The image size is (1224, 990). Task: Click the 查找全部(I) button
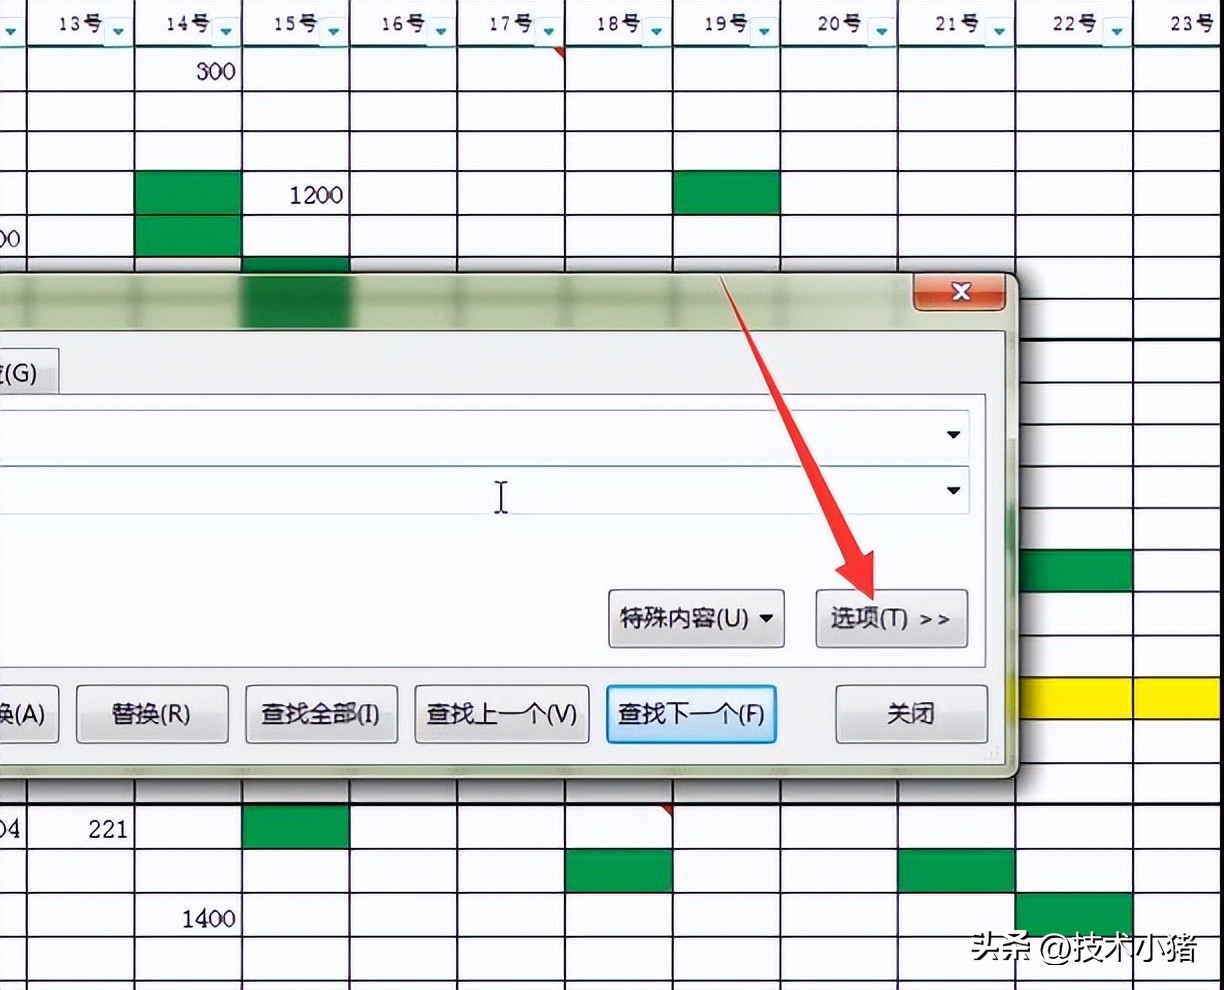tap(322, 714)
